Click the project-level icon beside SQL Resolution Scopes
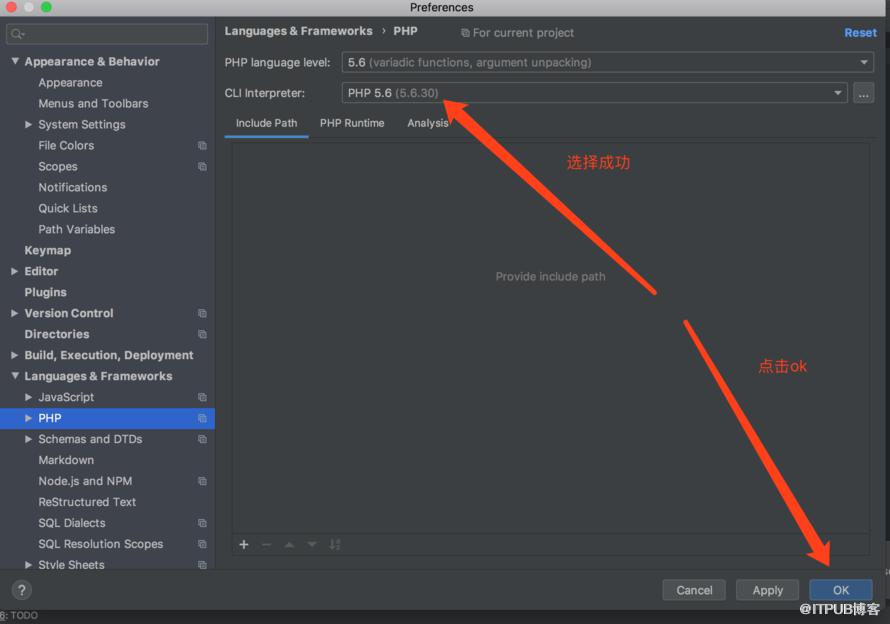 pos(202,544)
